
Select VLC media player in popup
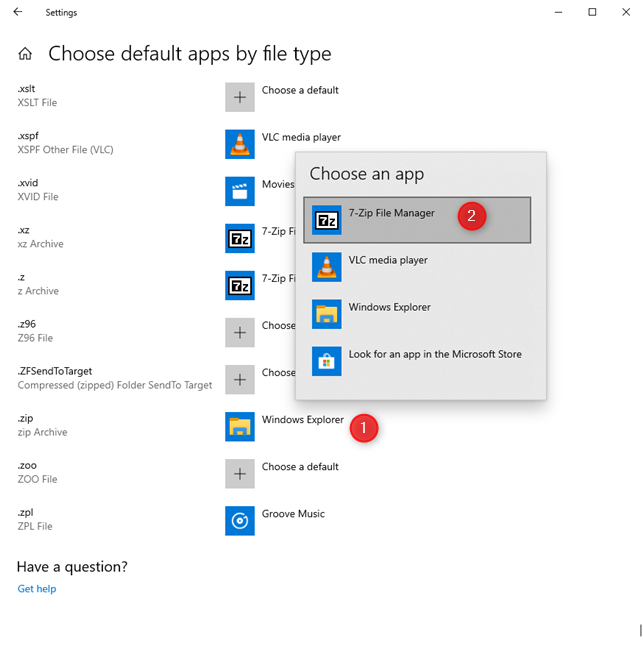(417, 267)
